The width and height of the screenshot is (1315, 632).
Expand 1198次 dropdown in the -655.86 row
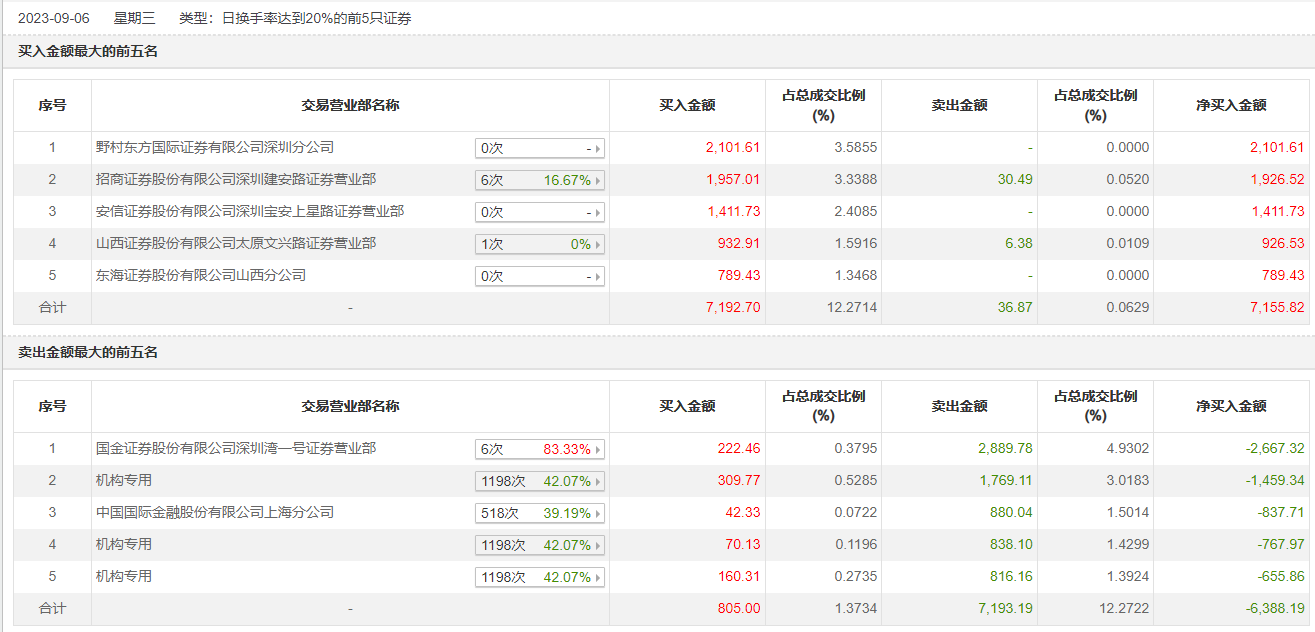pos(540,578)
